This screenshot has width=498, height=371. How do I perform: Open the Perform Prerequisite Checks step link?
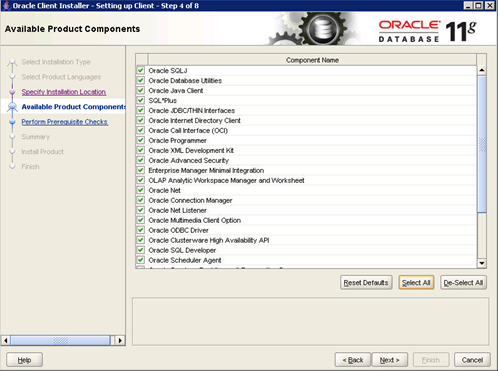[65, 122]
